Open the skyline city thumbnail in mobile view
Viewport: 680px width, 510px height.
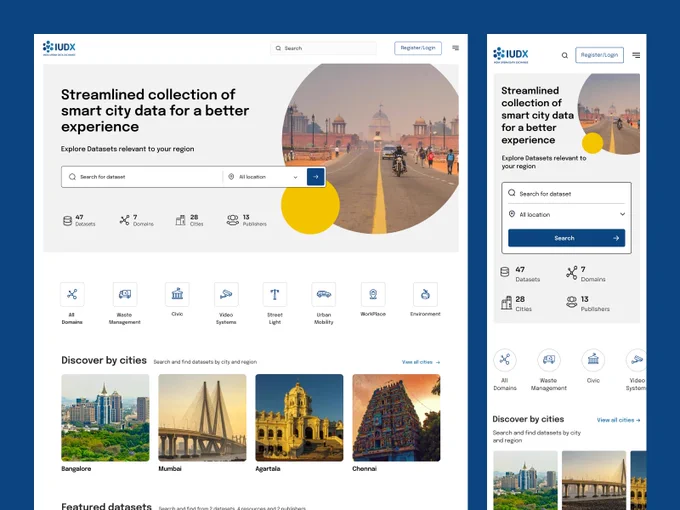tap(525, 480)
